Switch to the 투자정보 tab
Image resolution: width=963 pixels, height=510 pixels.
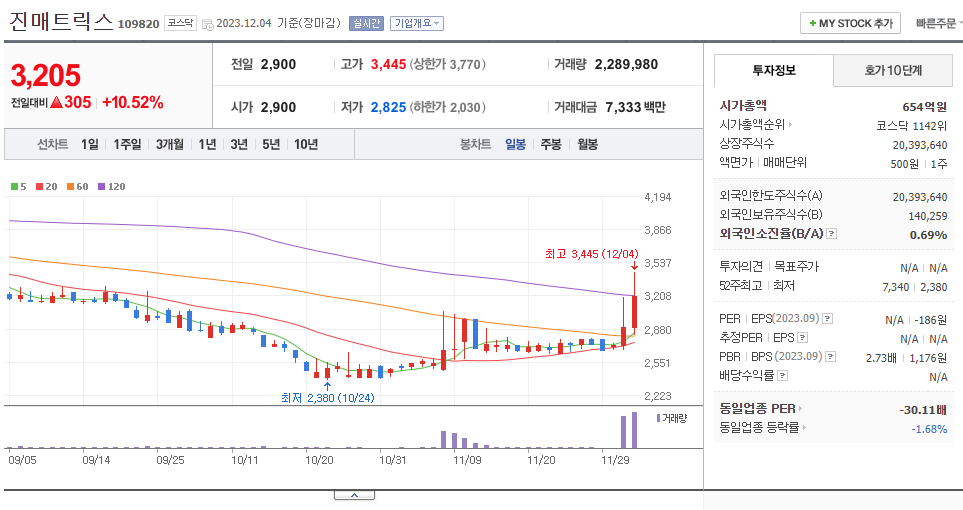click(x=774, y=70)
